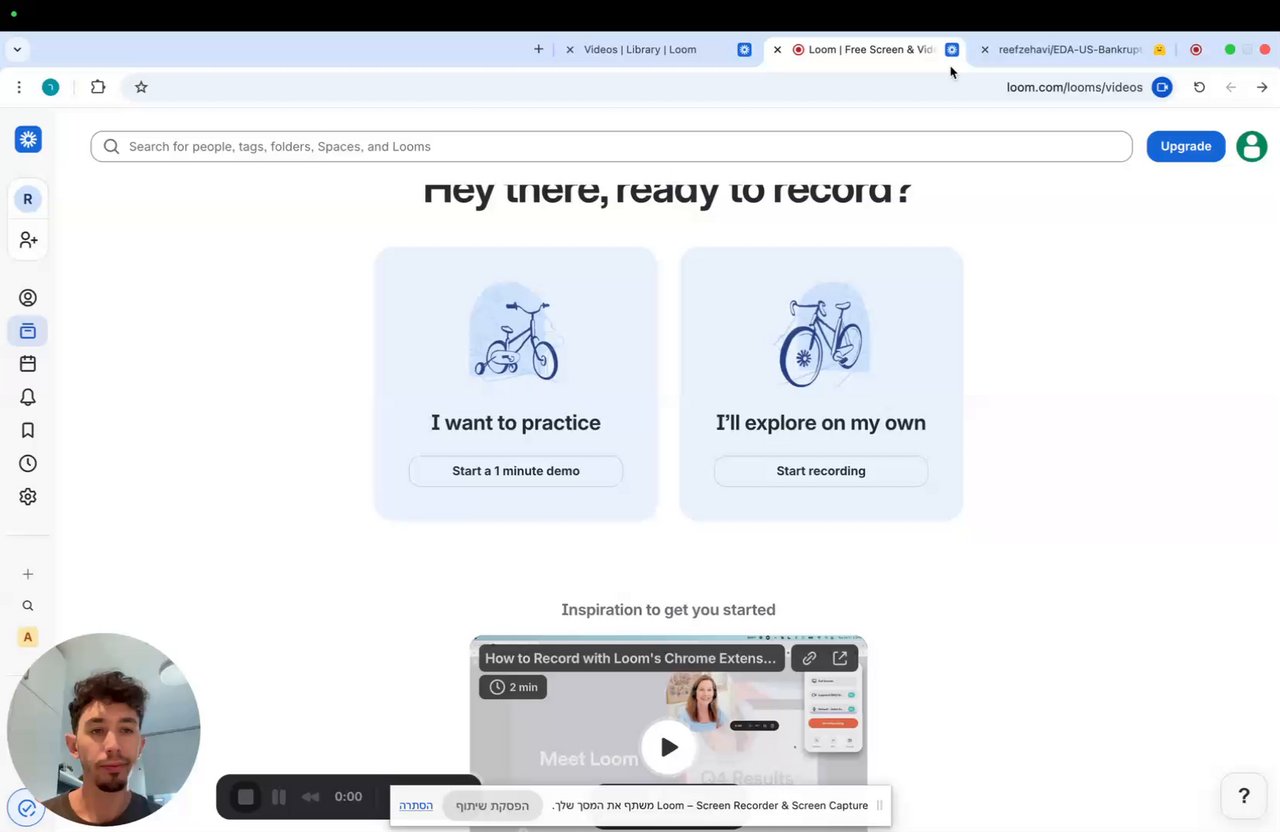Select the yellow A space icon
The image size is (1280, 832).
[x=28, y=637]
